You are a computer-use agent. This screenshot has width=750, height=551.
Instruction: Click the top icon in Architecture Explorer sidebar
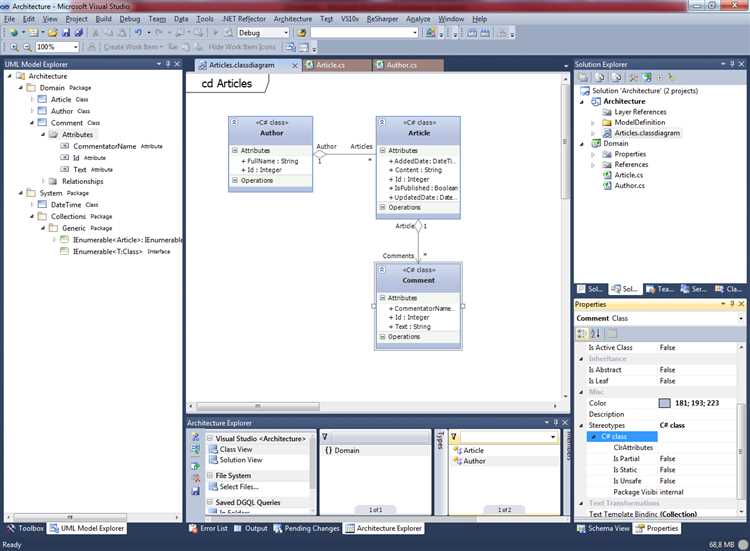point(196,437)
